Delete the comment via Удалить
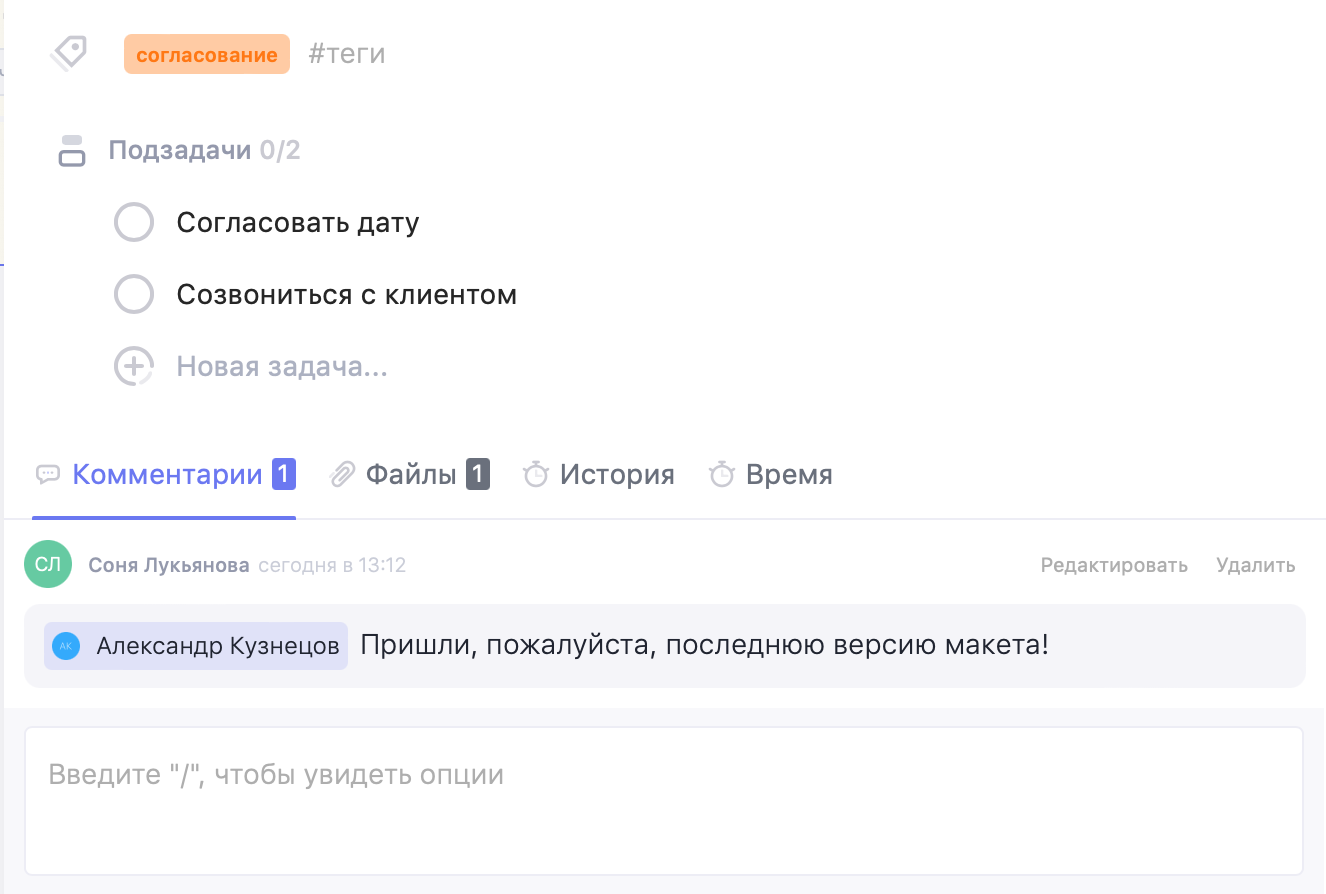The height and width of the screenshot is (894, 1326). point(1255,564)
